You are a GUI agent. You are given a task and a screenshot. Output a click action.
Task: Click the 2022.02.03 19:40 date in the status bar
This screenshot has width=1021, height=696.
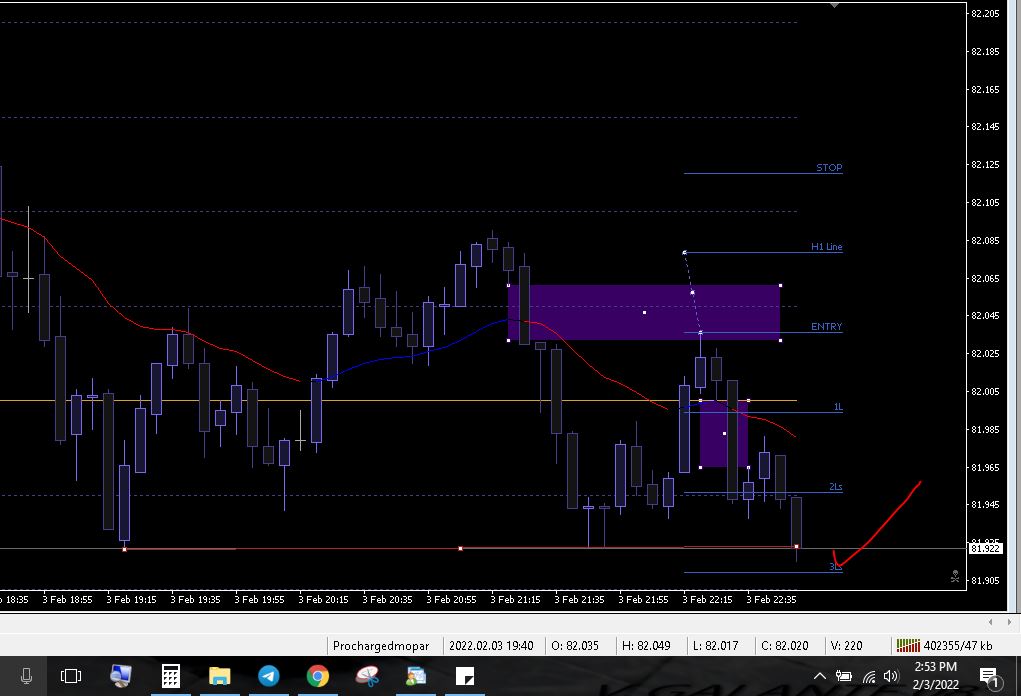(491, 646)
